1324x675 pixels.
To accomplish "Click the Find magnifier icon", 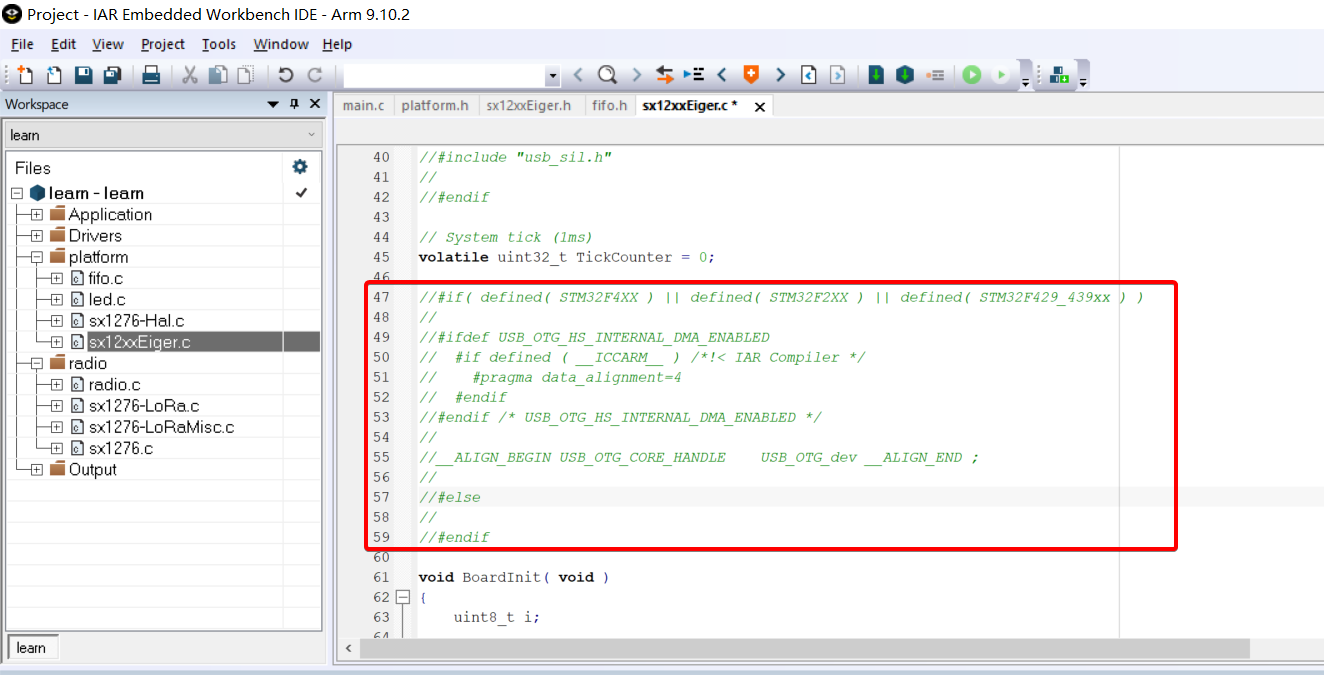I will (607, 75).
